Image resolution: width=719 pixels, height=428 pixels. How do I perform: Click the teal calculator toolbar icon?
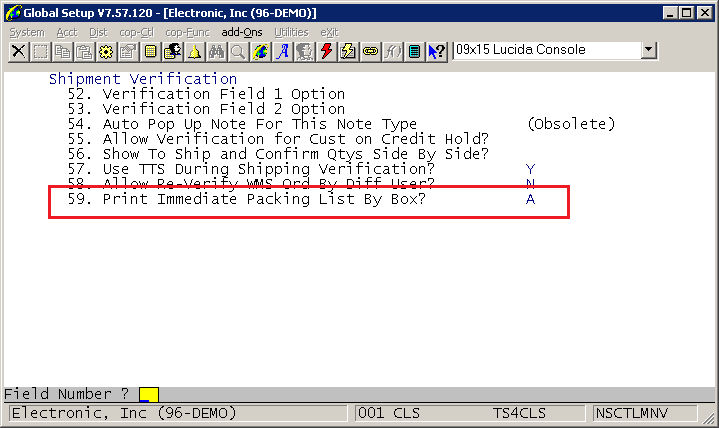pos(415,51)
